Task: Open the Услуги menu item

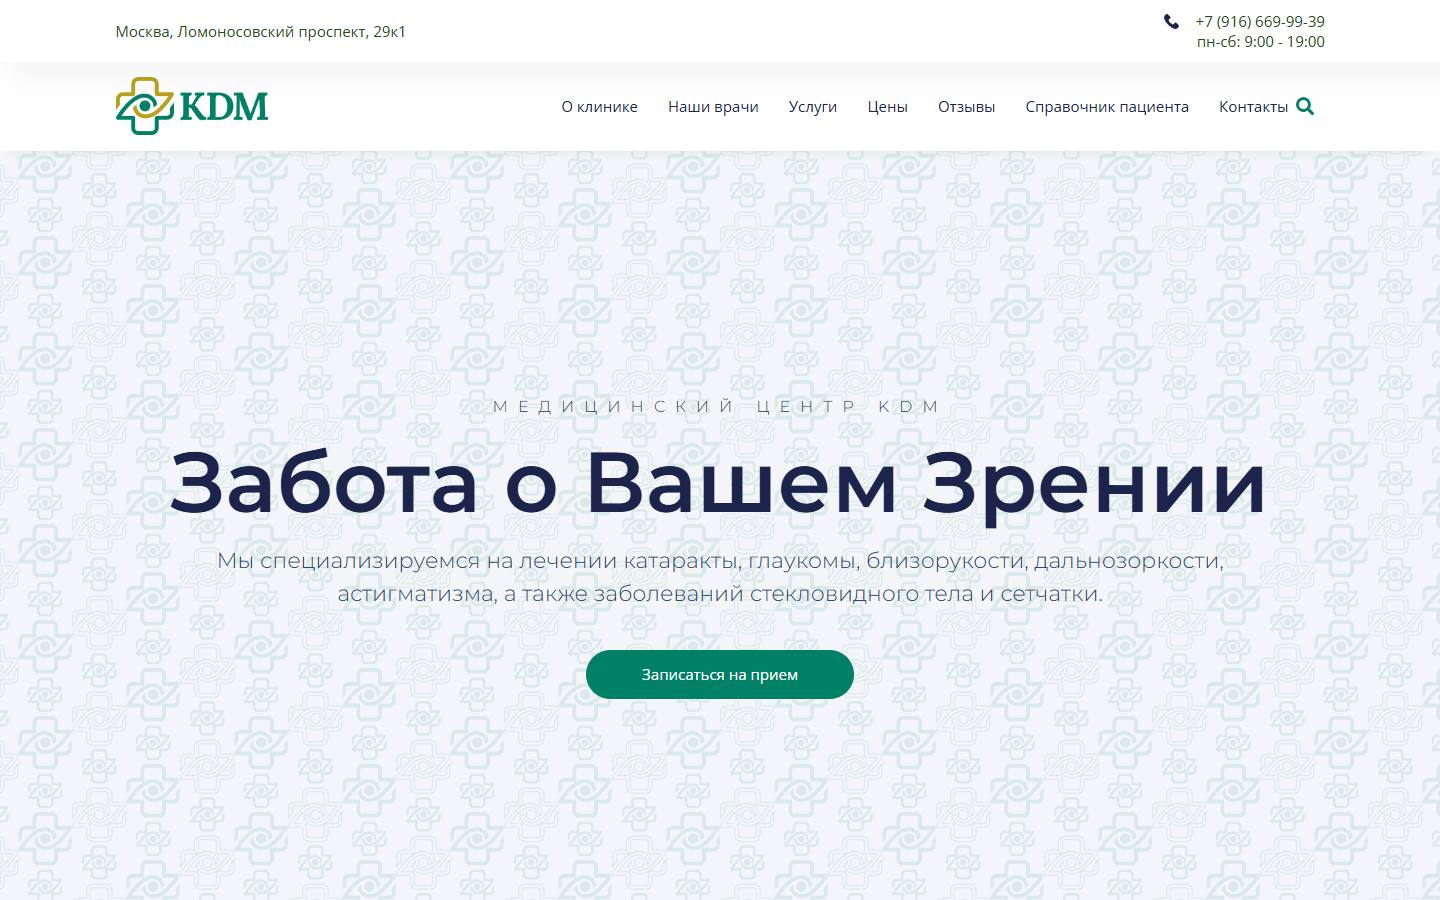Action: [812, 106]
